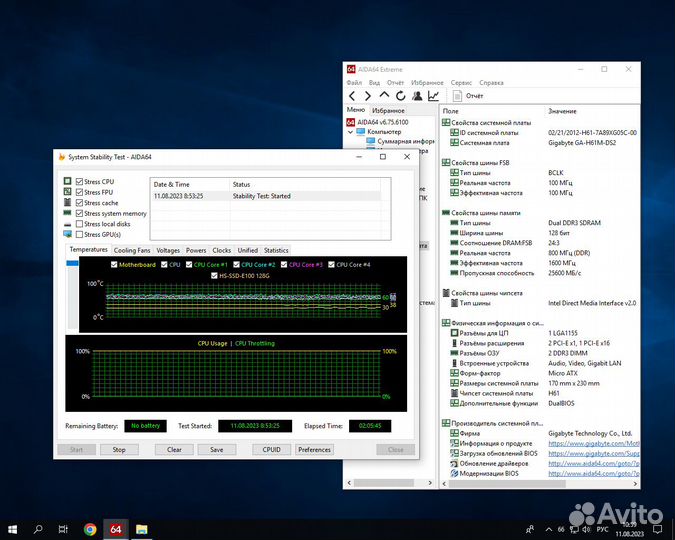Open the Сервис menu
Image resolution: width=675 pixels, height=540 pixels.
461,83
